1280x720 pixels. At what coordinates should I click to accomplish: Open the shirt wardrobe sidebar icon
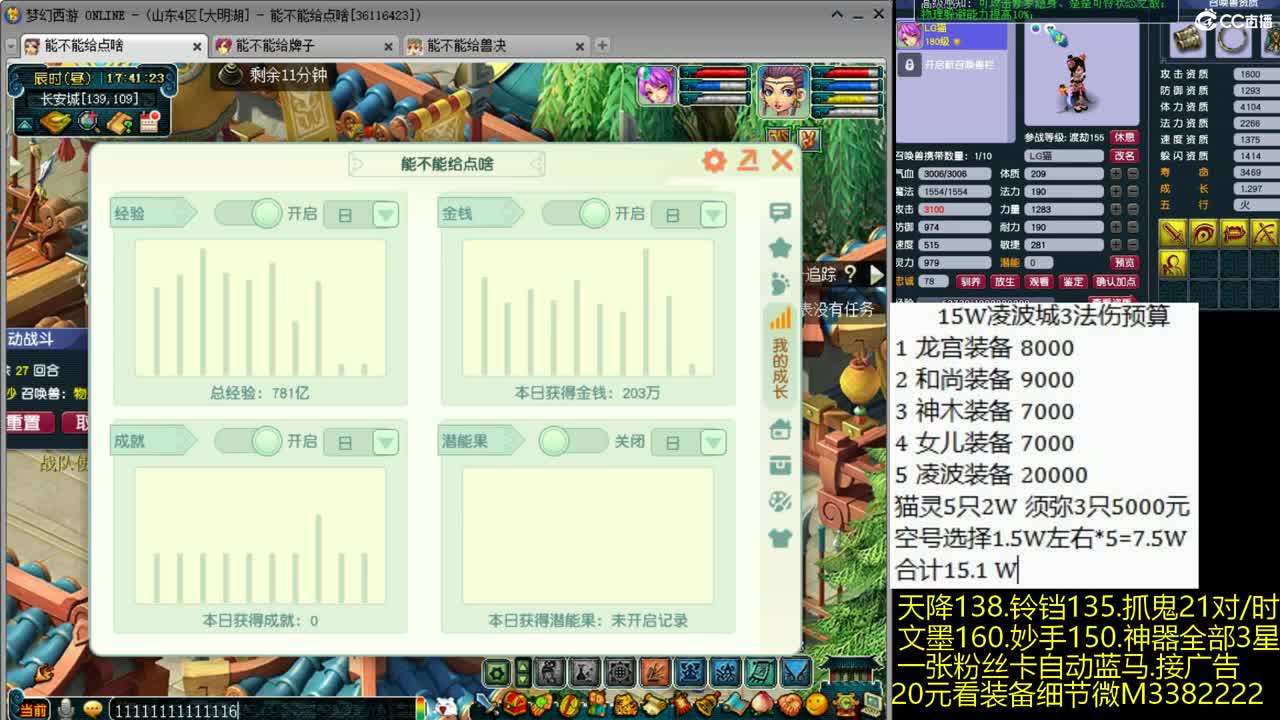point(780,538)
